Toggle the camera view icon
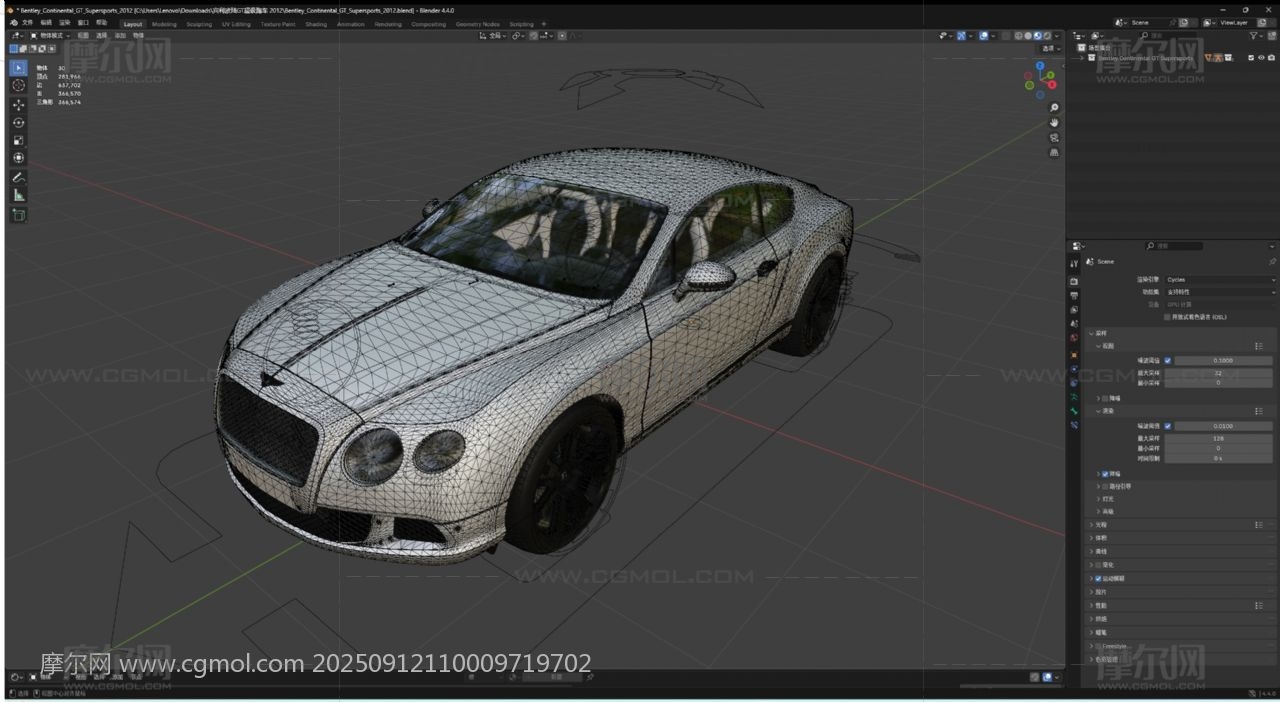This screenshot has width=1280, height=702. tap(1054, 138)
